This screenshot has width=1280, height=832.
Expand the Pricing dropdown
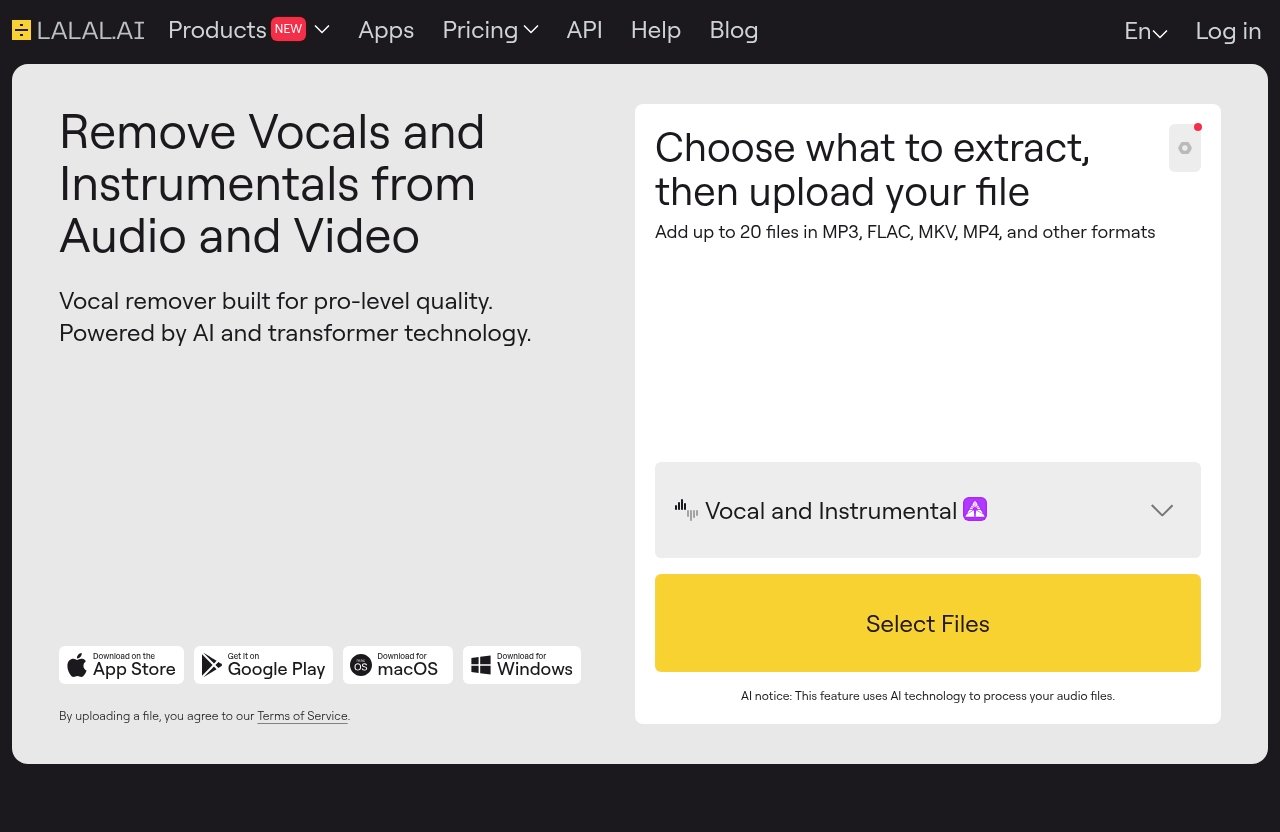(490, 30)
